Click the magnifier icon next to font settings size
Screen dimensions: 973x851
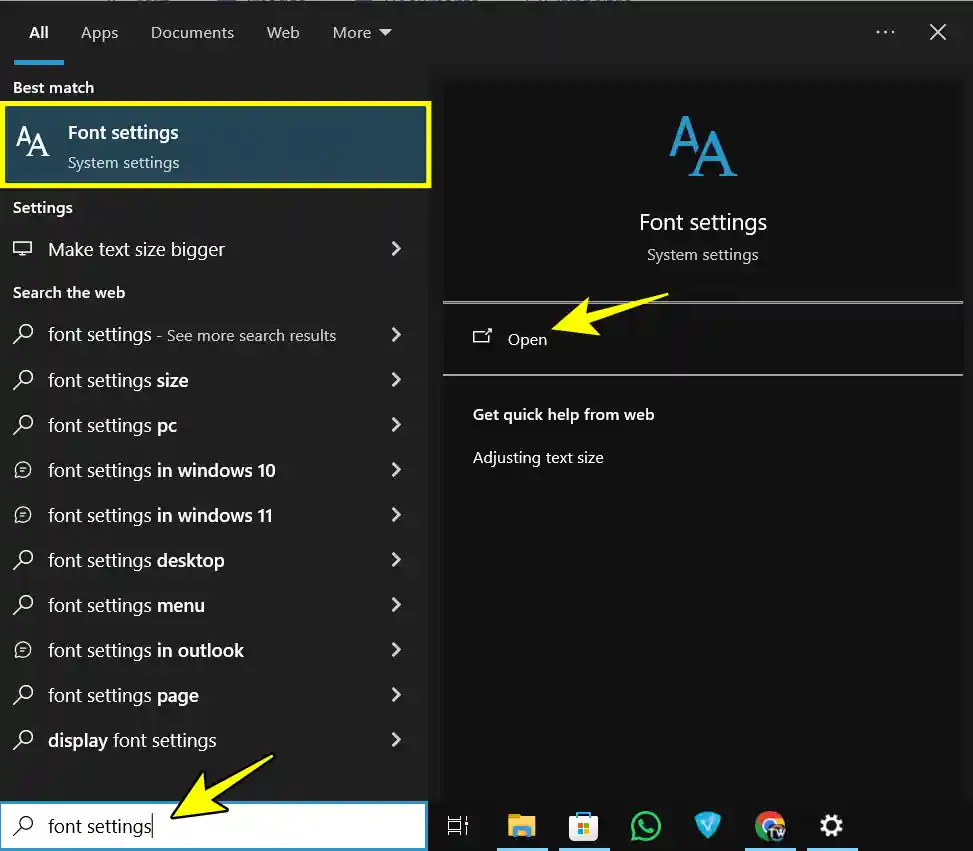pos(22,380)
